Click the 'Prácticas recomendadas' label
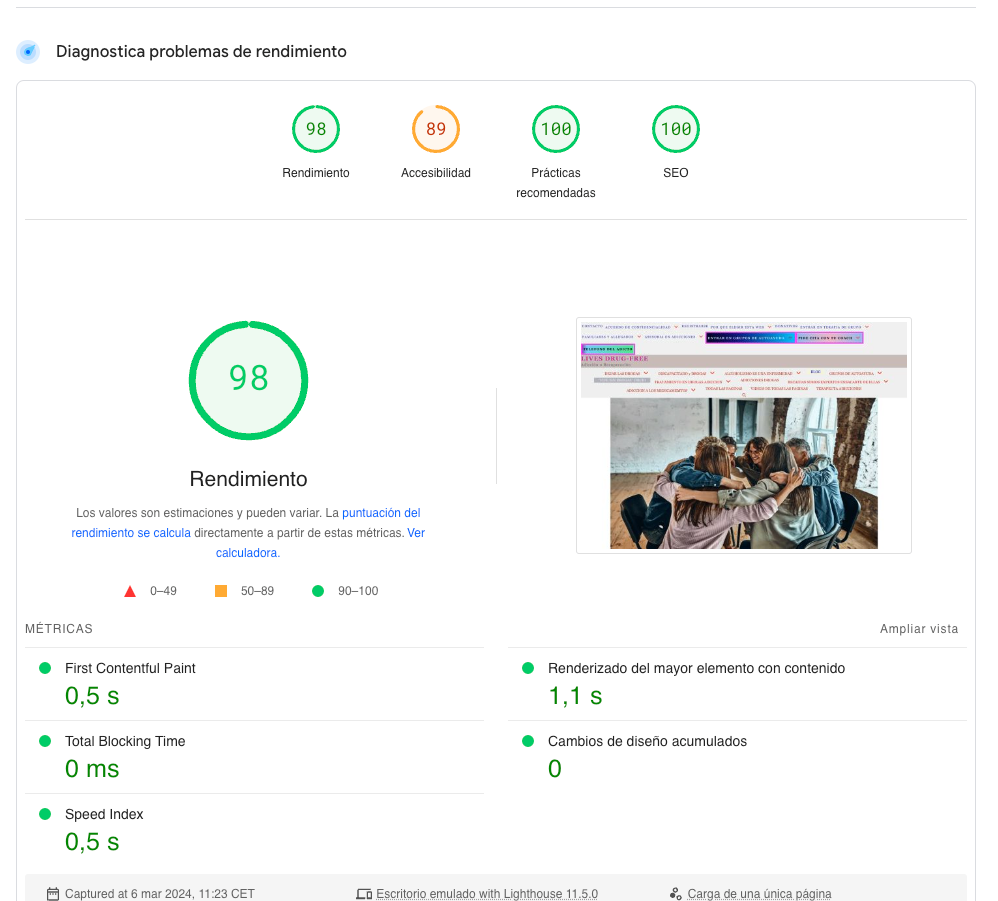998x901 pixels. pos(556,183)
